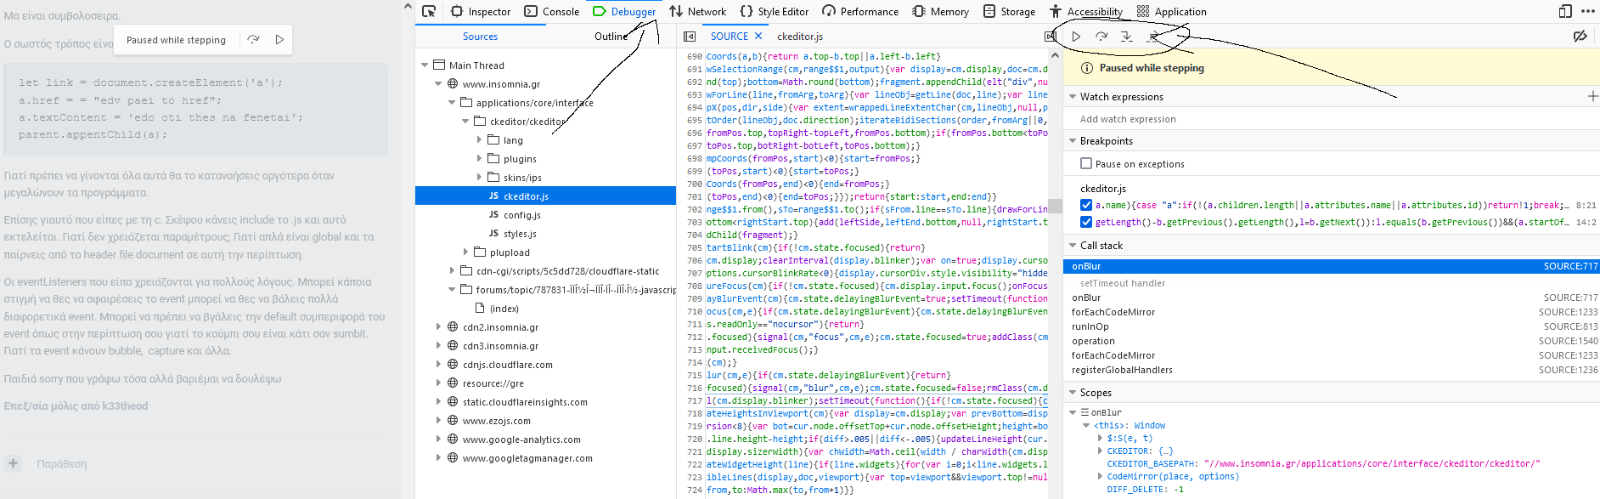Step over in debugger toolbar

1101,36
